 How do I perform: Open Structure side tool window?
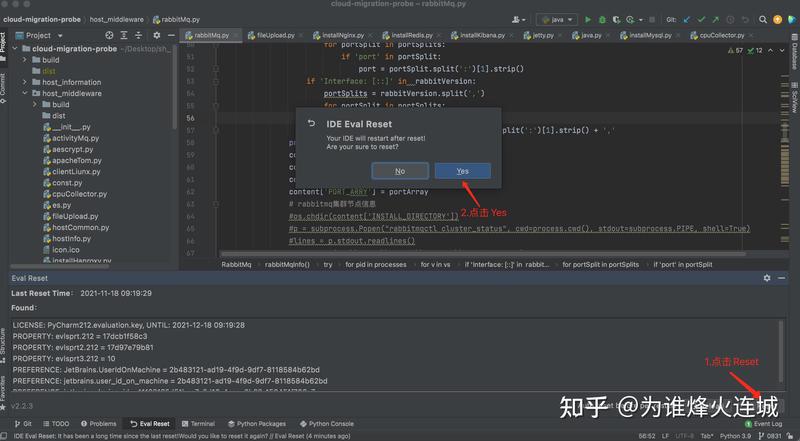4,347
